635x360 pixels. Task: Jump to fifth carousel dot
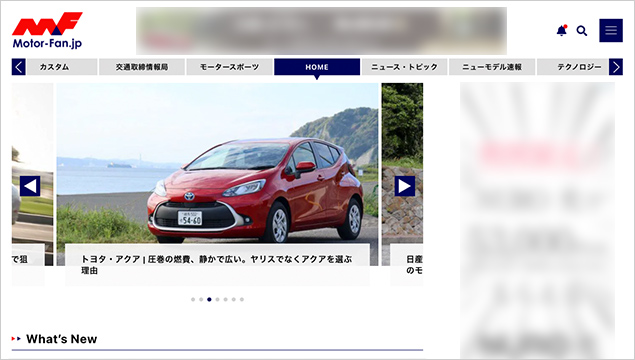click(226, 300)
